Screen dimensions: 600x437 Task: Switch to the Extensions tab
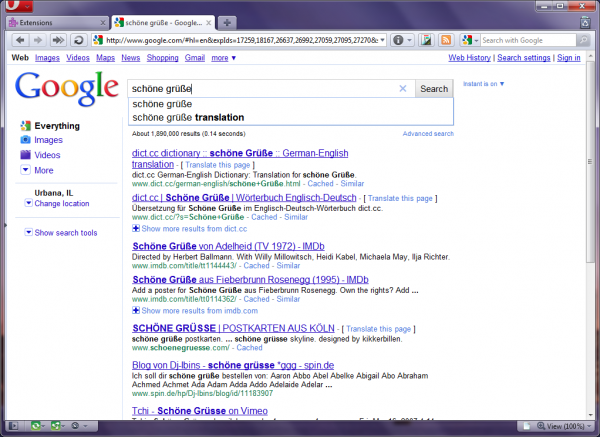coord(57,23)
